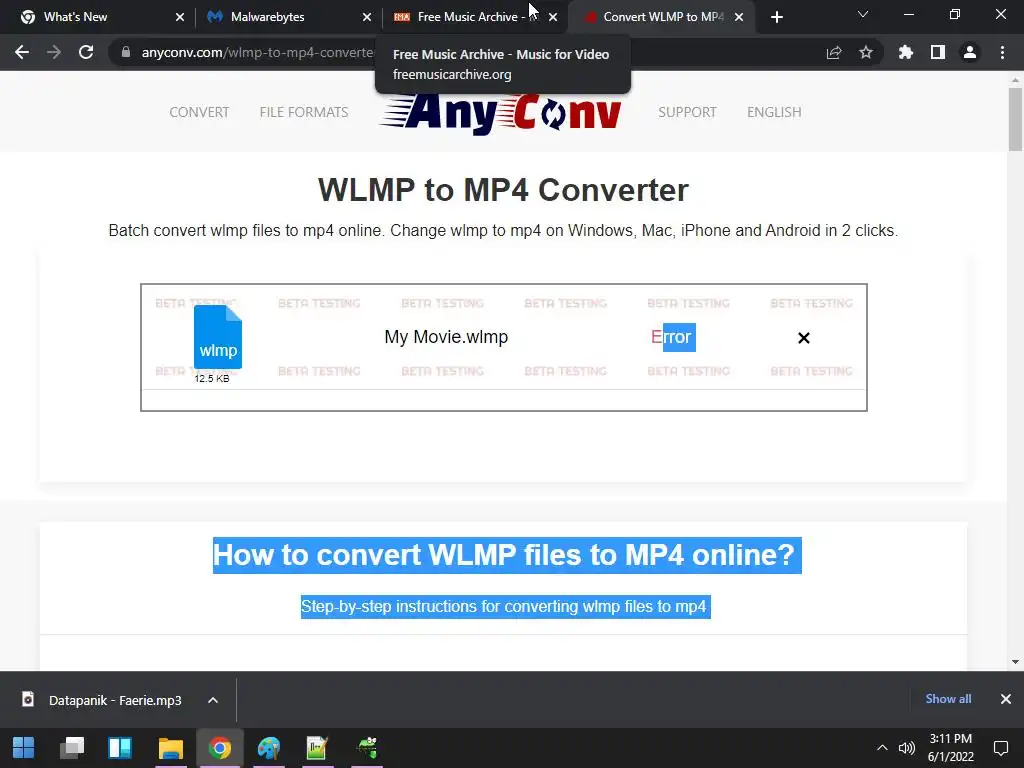
Task: Open File Explorer from the taskbar
Action: 170,748
